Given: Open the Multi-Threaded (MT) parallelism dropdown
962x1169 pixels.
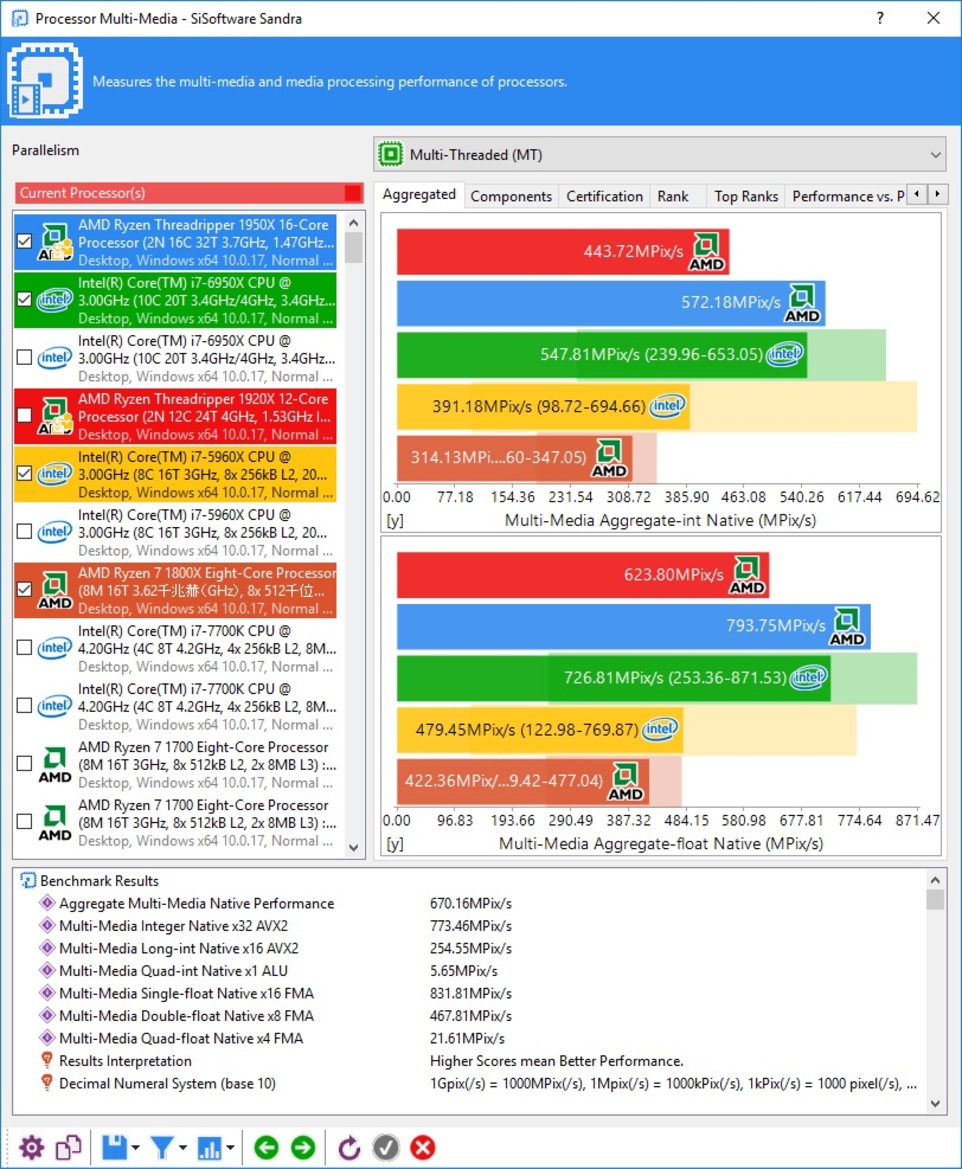Looking at the screenshot, I should (660, 154).
